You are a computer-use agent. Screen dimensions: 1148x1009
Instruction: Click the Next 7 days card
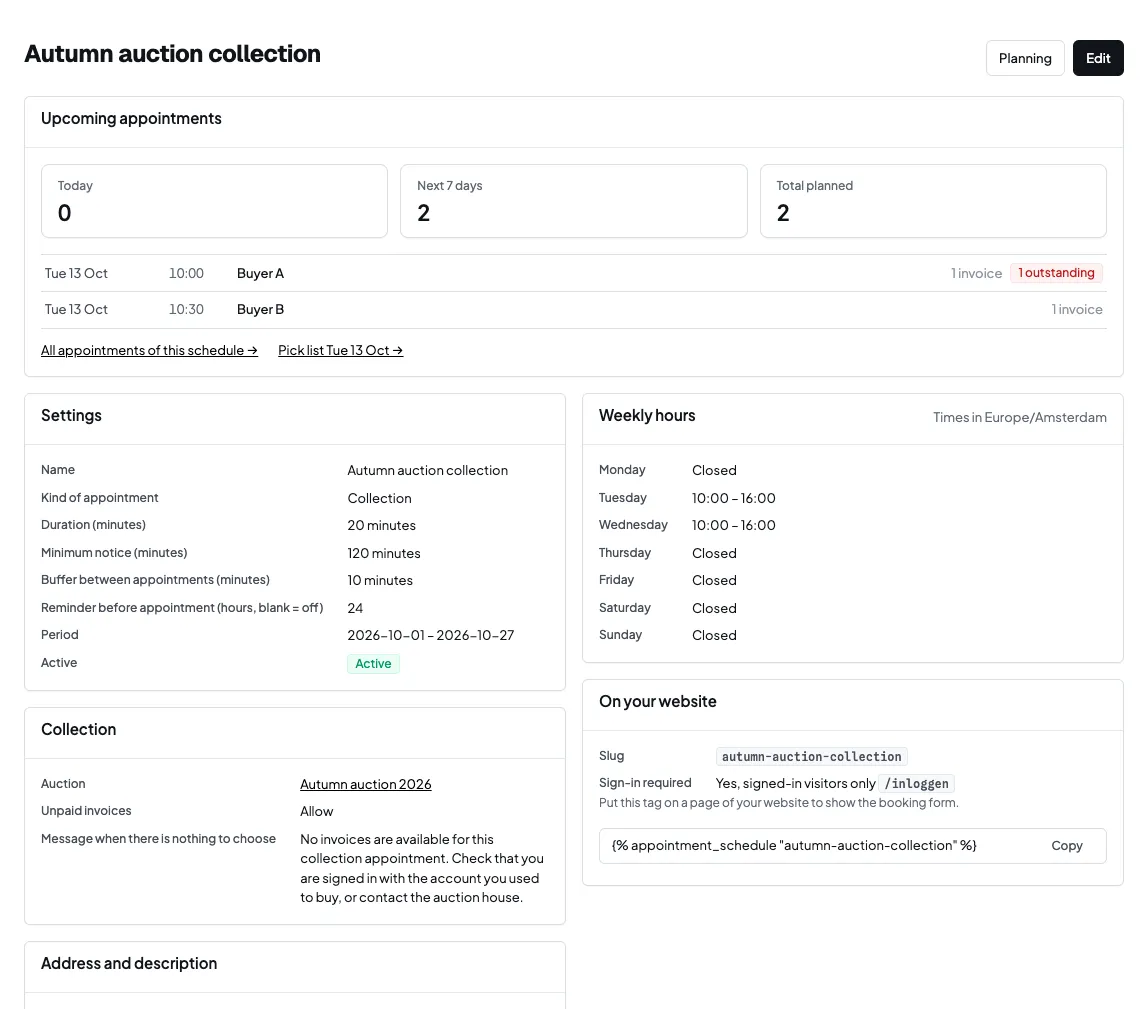coord(573,201)
